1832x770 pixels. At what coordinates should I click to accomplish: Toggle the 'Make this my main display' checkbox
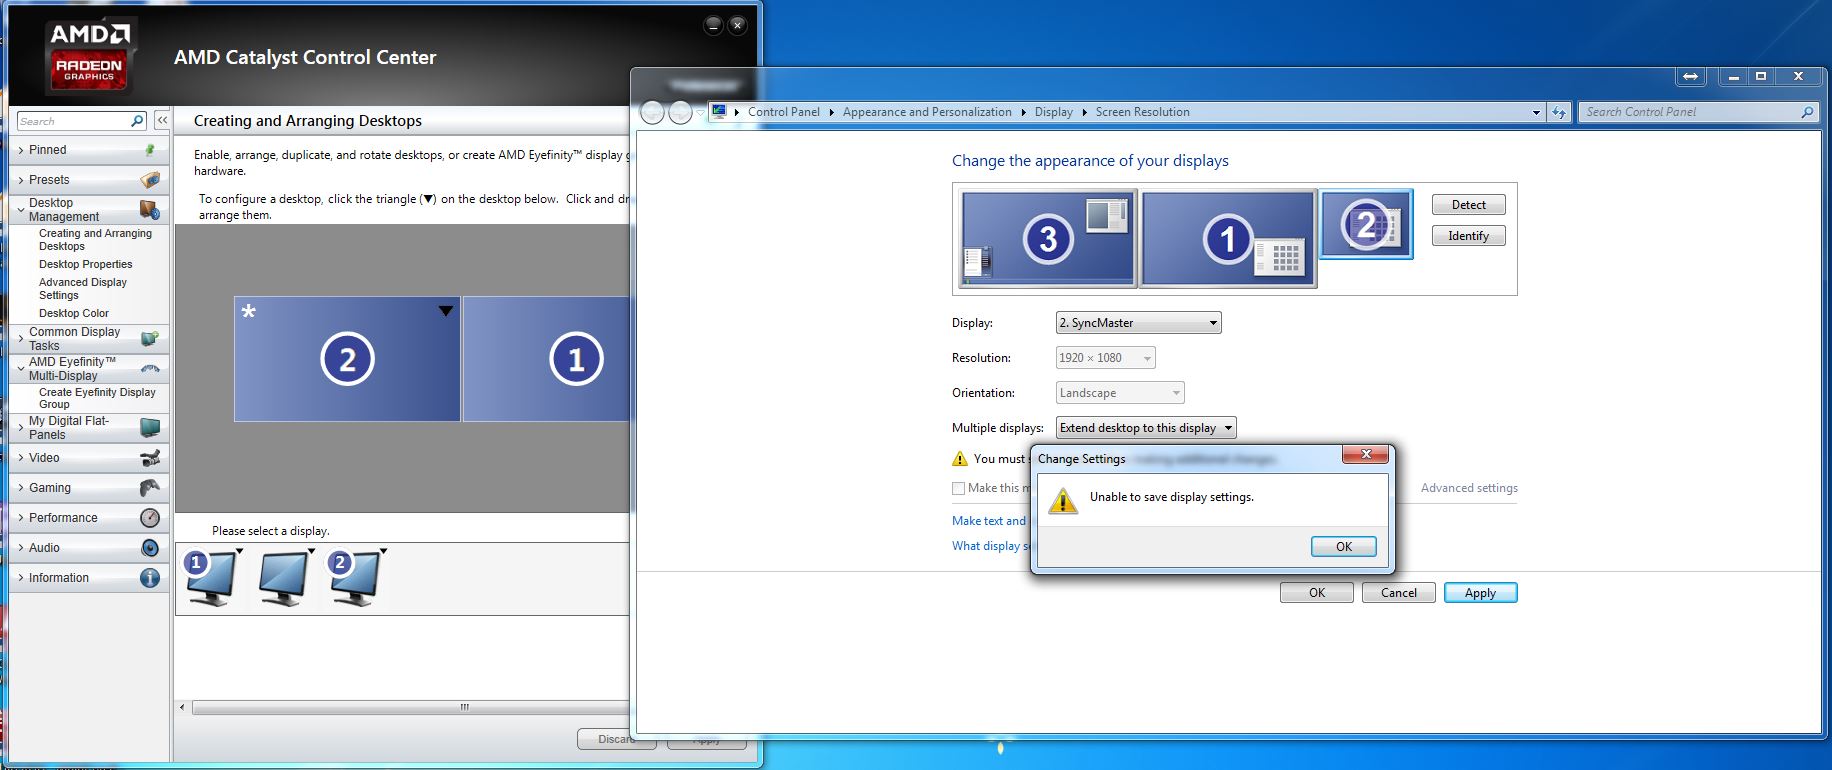[x=959, y=488]
